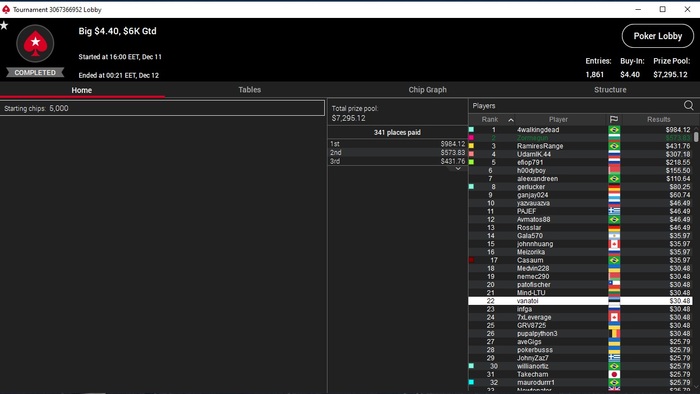Select player JohnyZaz7
Image resolution: width=700 pixels, height=394 pixels.
pyautogui.click(x=533, y=358)
